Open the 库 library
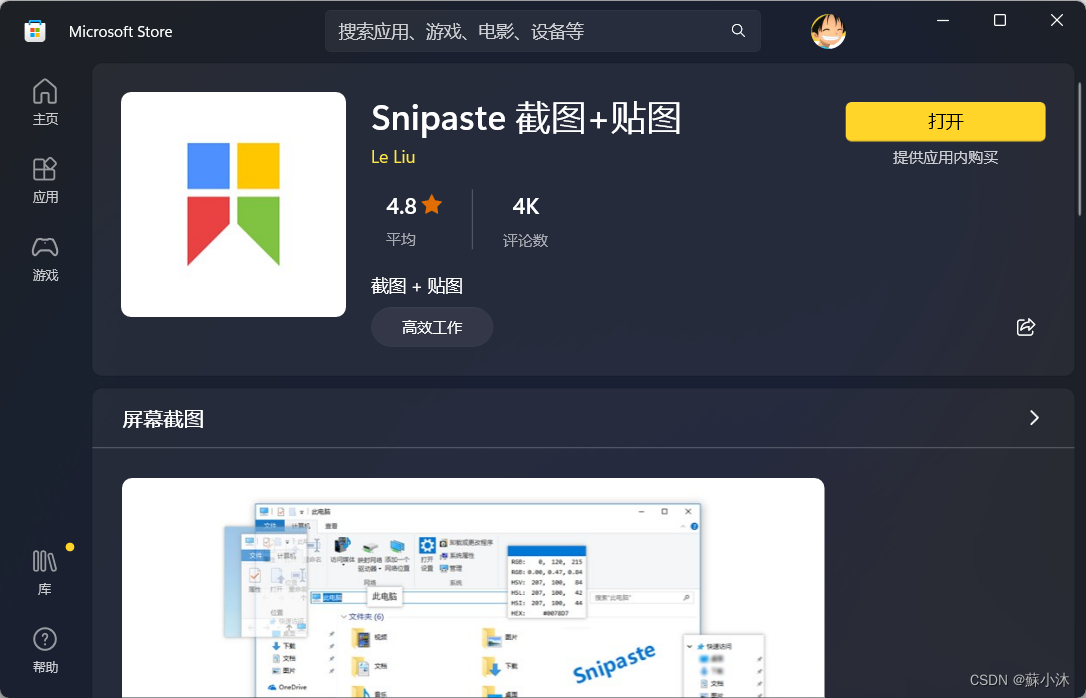 (x=45, y=573)
